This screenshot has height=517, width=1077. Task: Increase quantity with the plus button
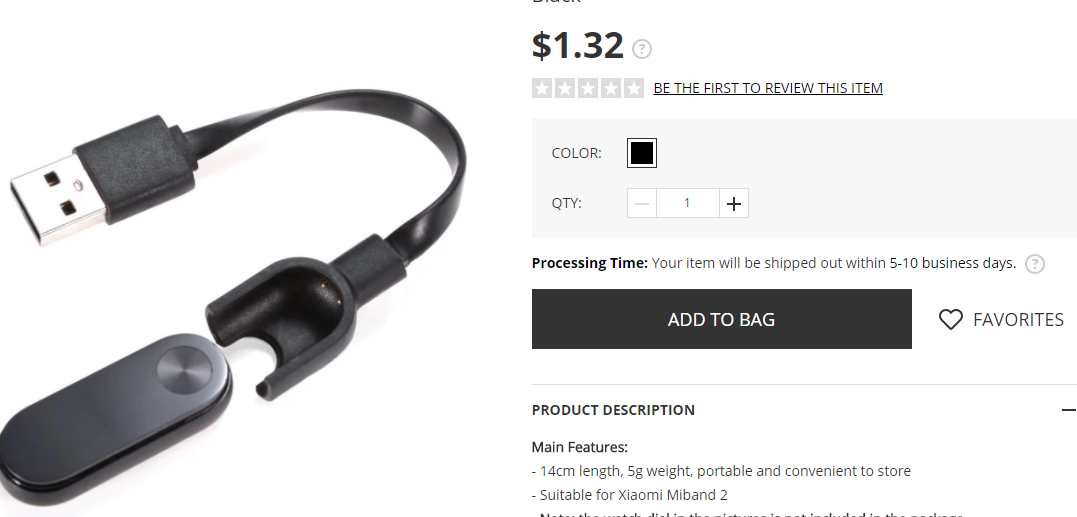point(734,203)
